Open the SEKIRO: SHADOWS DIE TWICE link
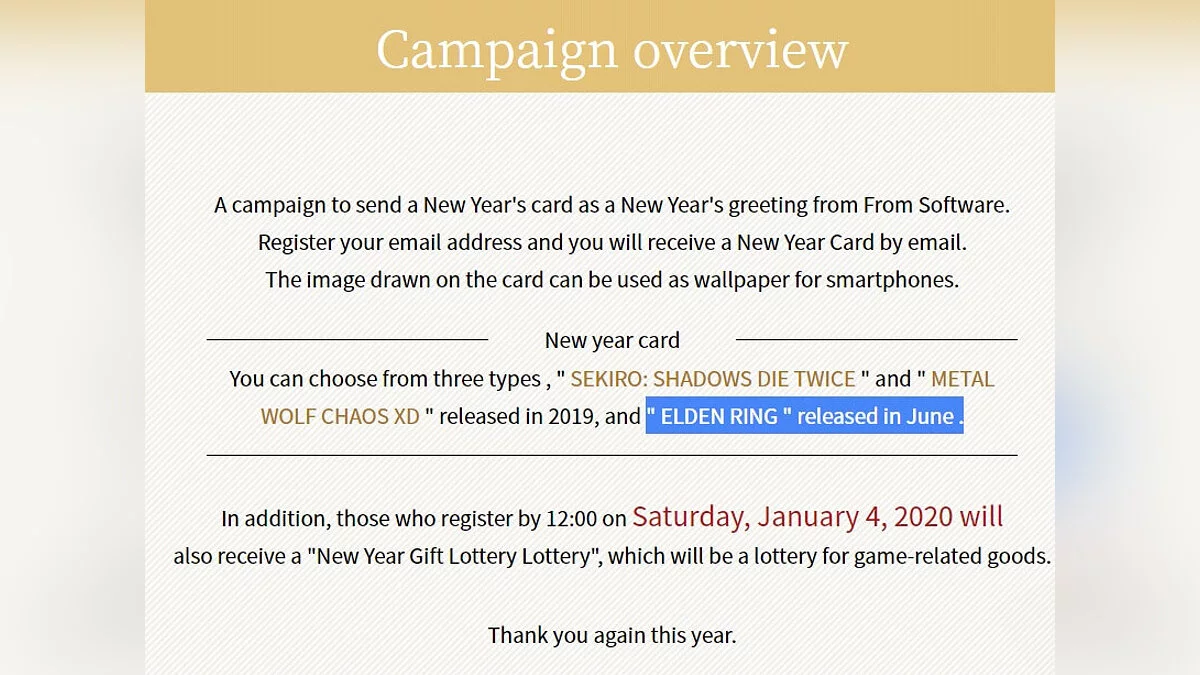Screen dimensions: 1200x675 click(713, 379)
